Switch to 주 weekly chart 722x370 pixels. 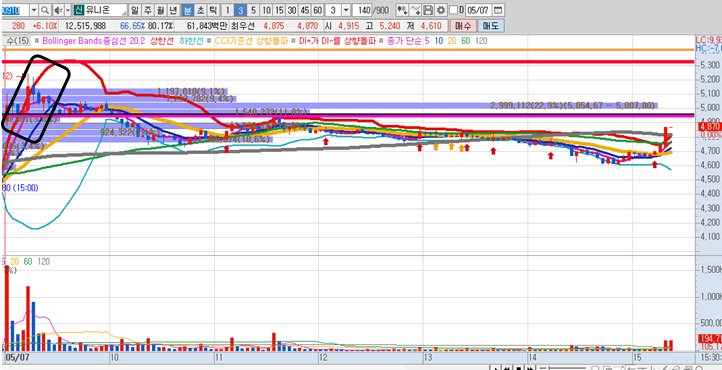pyautogui.click(x=147, y=10)
